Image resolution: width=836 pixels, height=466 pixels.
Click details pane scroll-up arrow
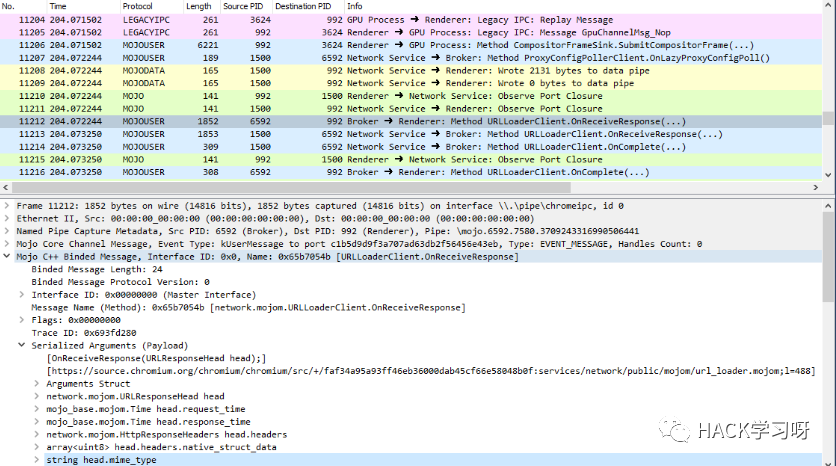[828, 205]
